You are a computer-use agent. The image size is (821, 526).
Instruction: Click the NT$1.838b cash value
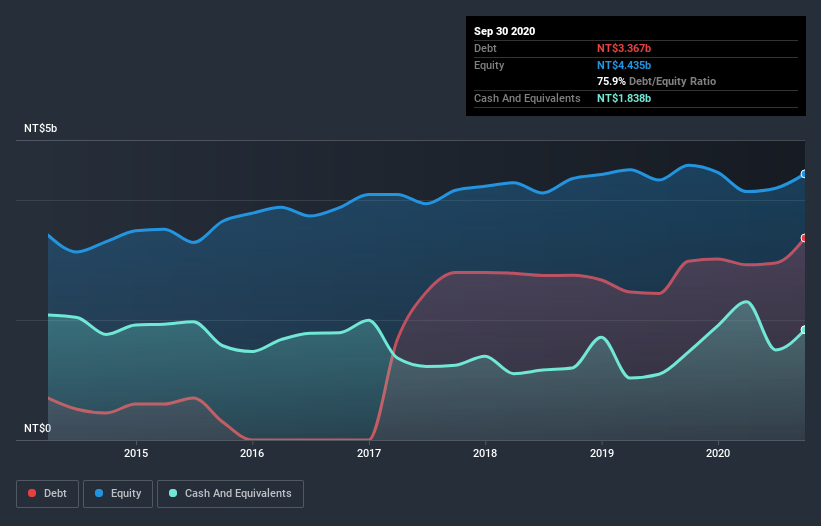(x=624, y=98)
